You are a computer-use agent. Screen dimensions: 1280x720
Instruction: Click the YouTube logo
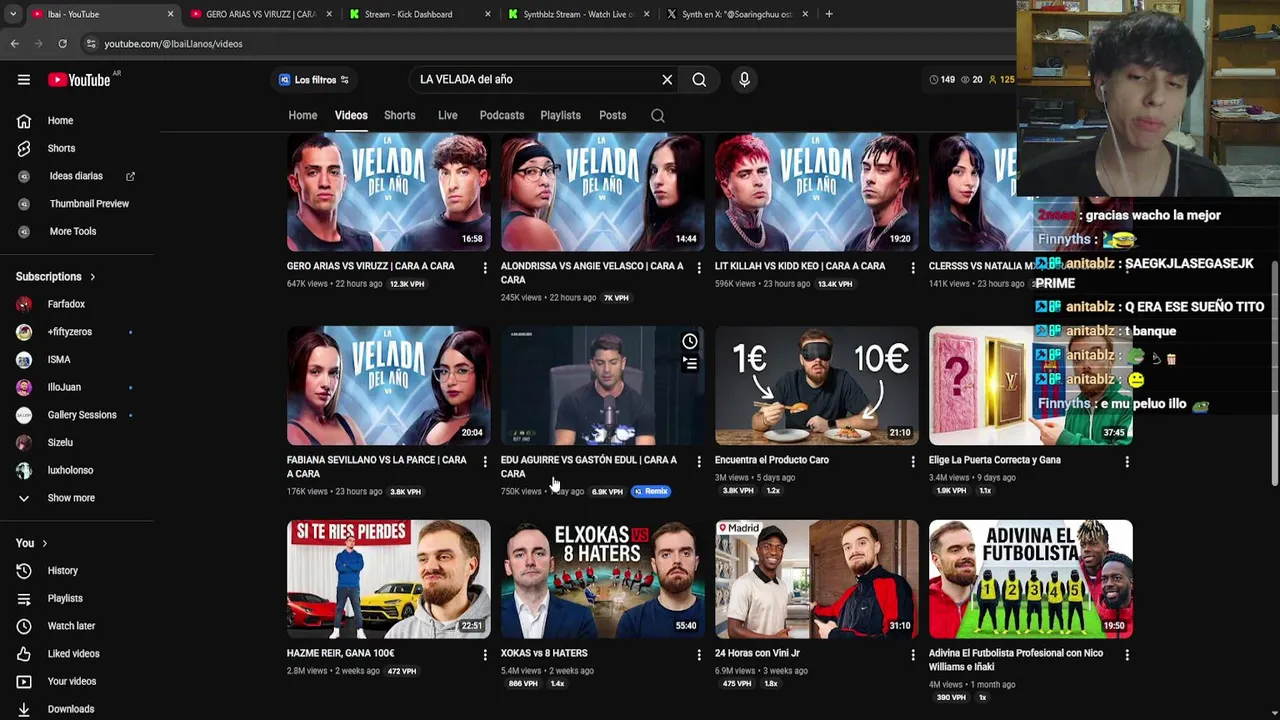point(79,80)
